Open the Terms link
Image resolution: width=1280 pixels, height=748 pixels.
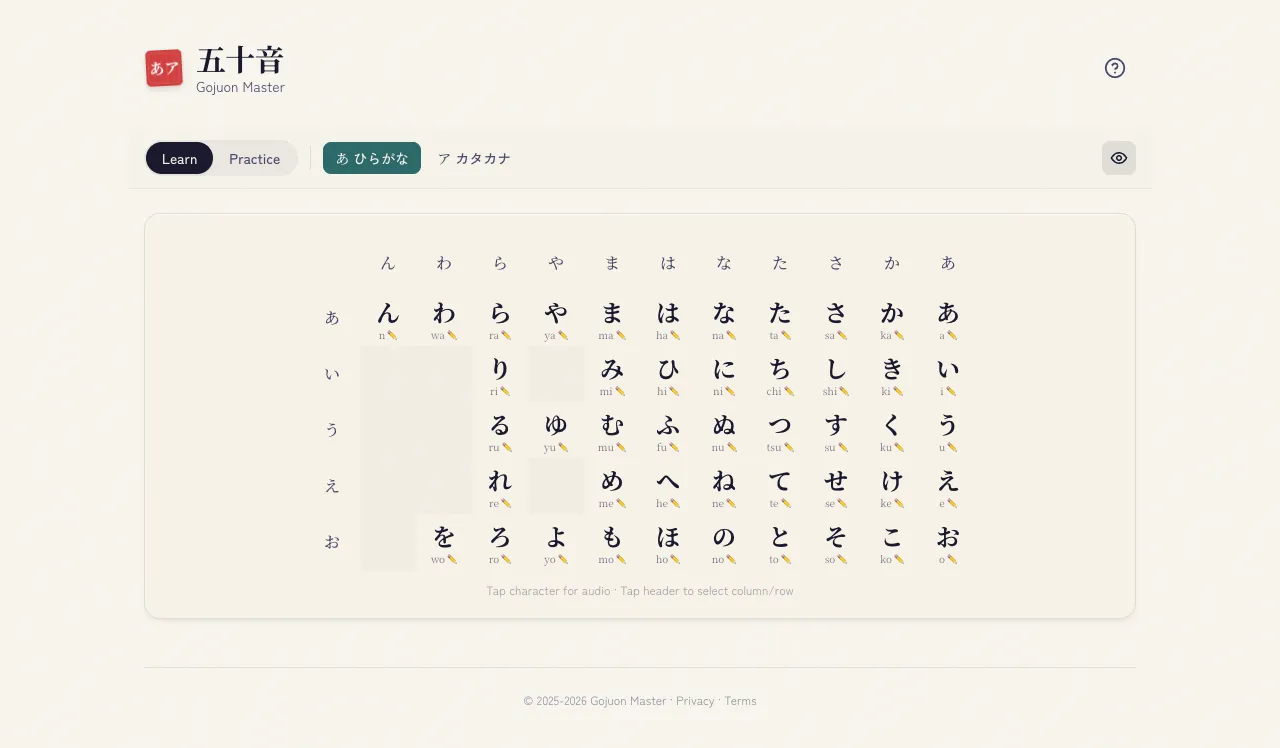(740, 700)
